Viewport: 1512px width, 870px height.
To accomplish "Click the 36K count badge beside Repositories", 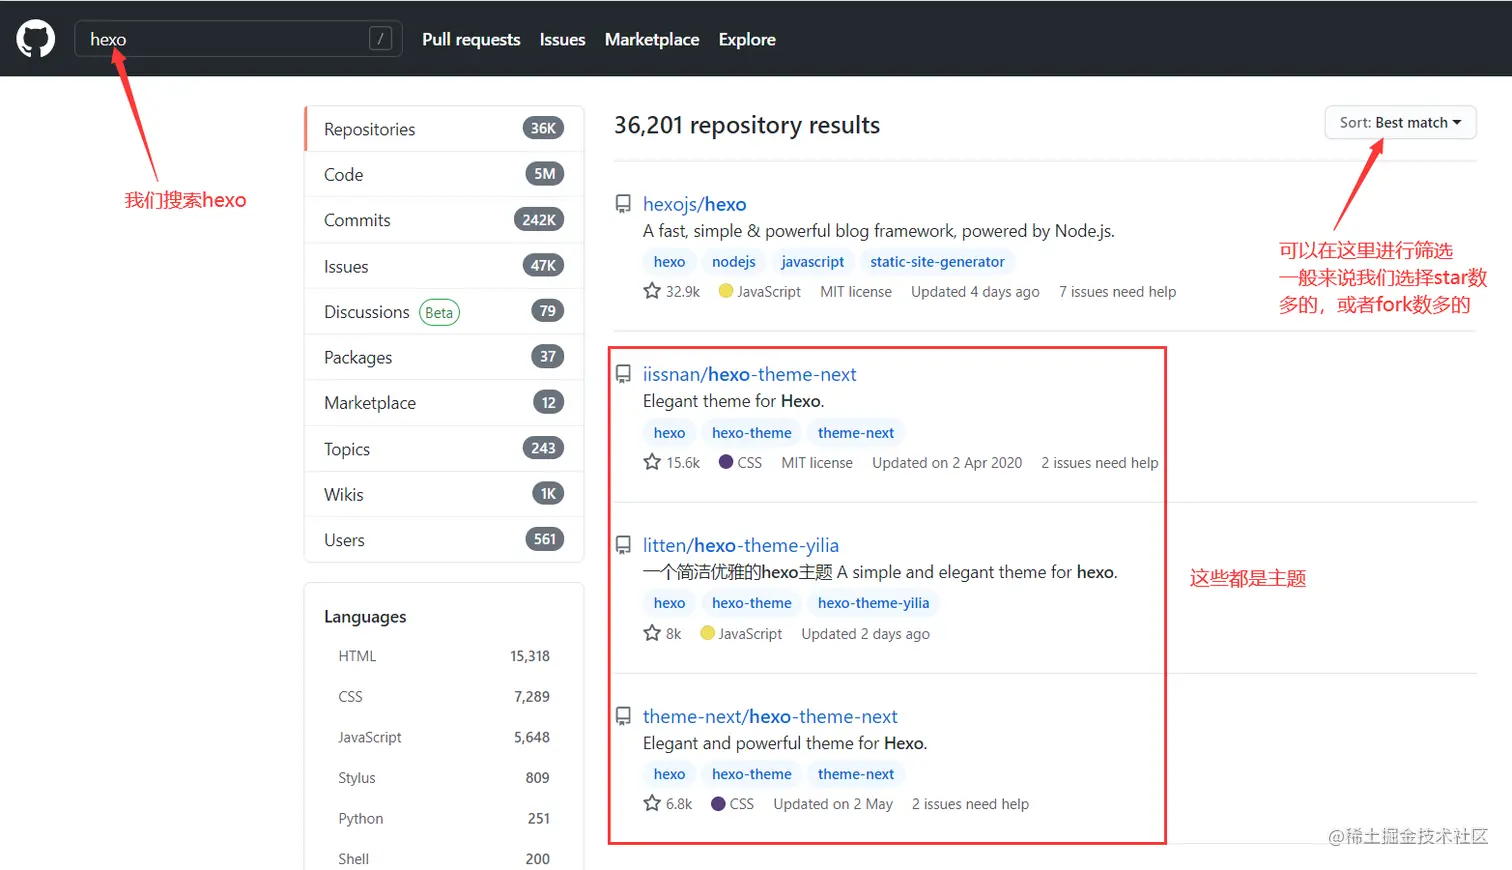I will pos(543,128).
